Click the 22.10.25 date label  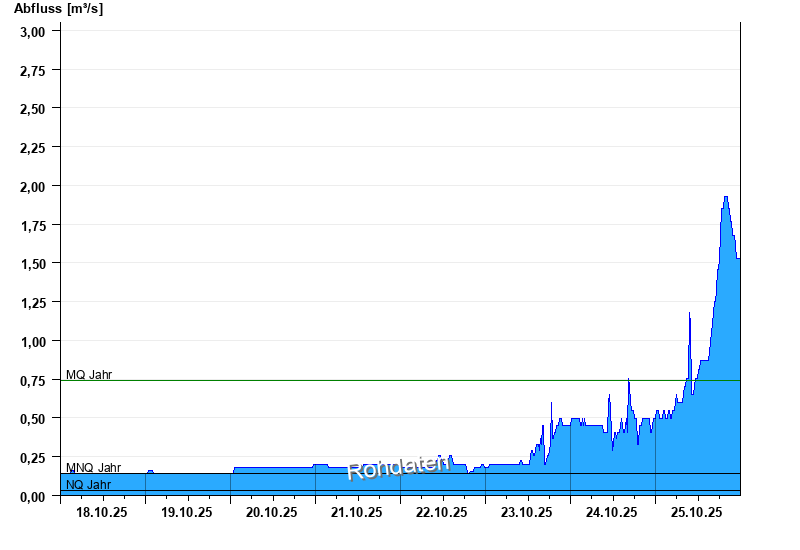[x=441, y=512]
